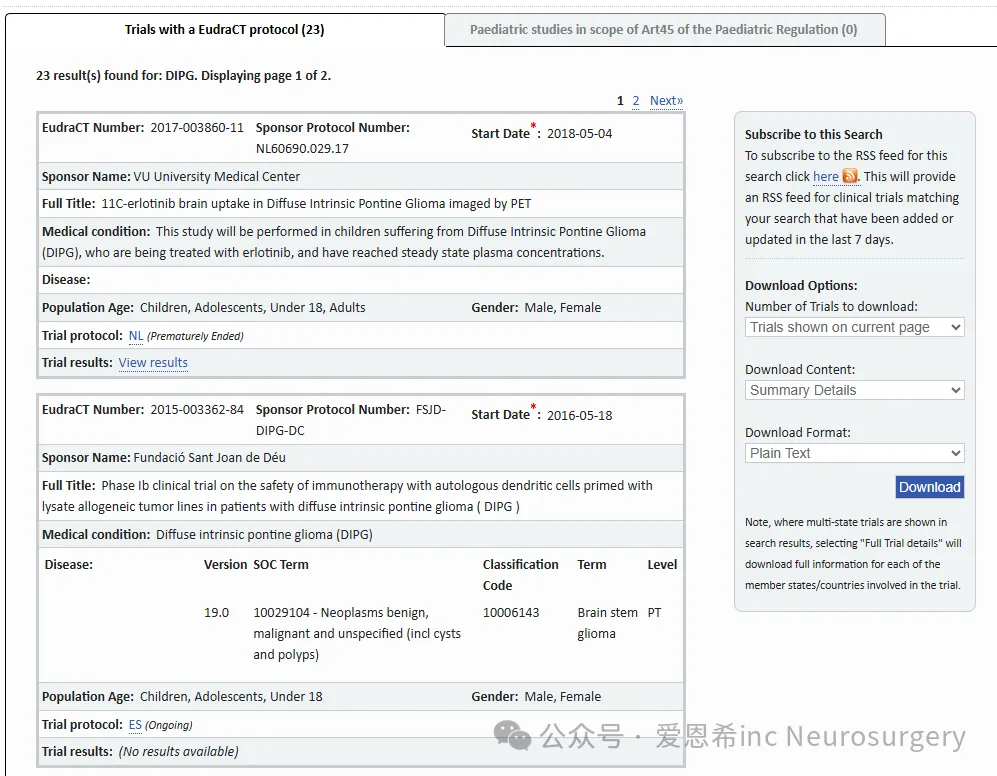Click the orange RSS feed icon
Screen dimensions: 997x776
(850, 176)
